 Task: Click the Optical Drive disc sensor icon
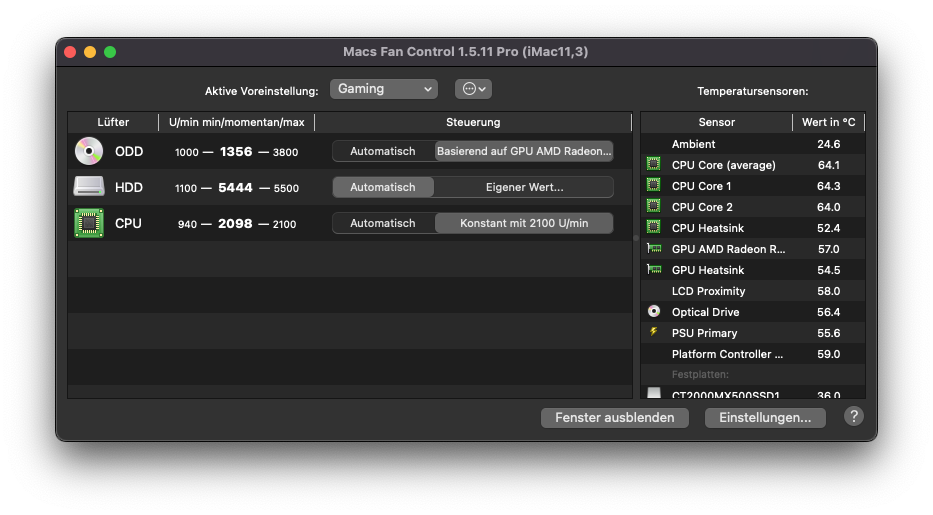pyautogui.click(x=653, y=311)
